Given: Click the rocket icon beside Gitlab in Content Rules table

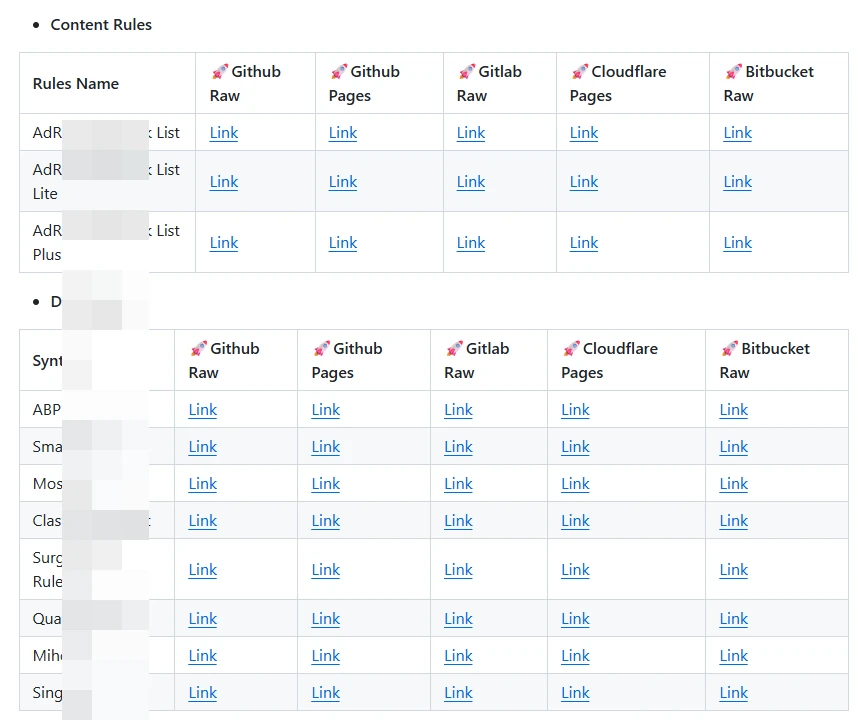Looking at the screenshot, I should (x=466, y=72).
